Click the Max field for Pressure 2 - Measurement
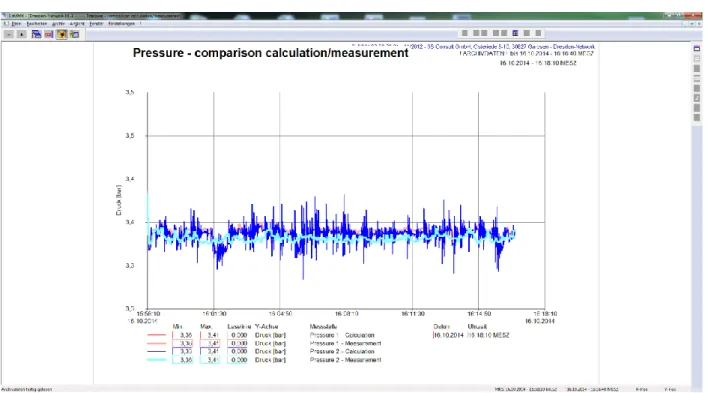 coord(210,360)
